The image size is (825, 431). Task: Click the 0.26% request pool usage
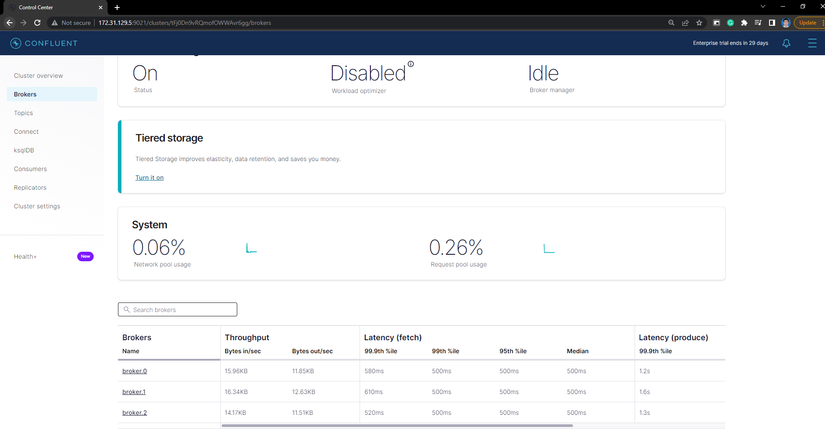point(456,247)
